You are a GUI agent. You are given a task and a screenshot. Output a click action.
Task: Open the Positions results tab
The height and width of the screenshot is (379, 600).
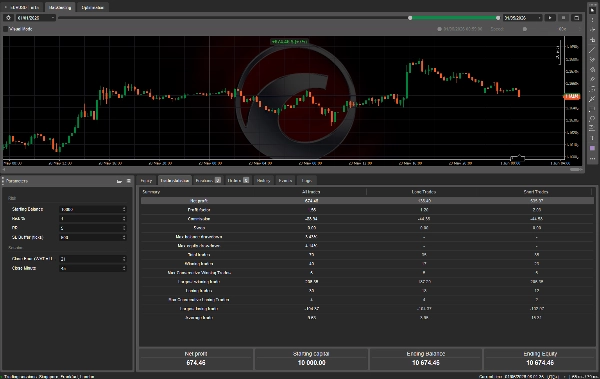point(208,181)
